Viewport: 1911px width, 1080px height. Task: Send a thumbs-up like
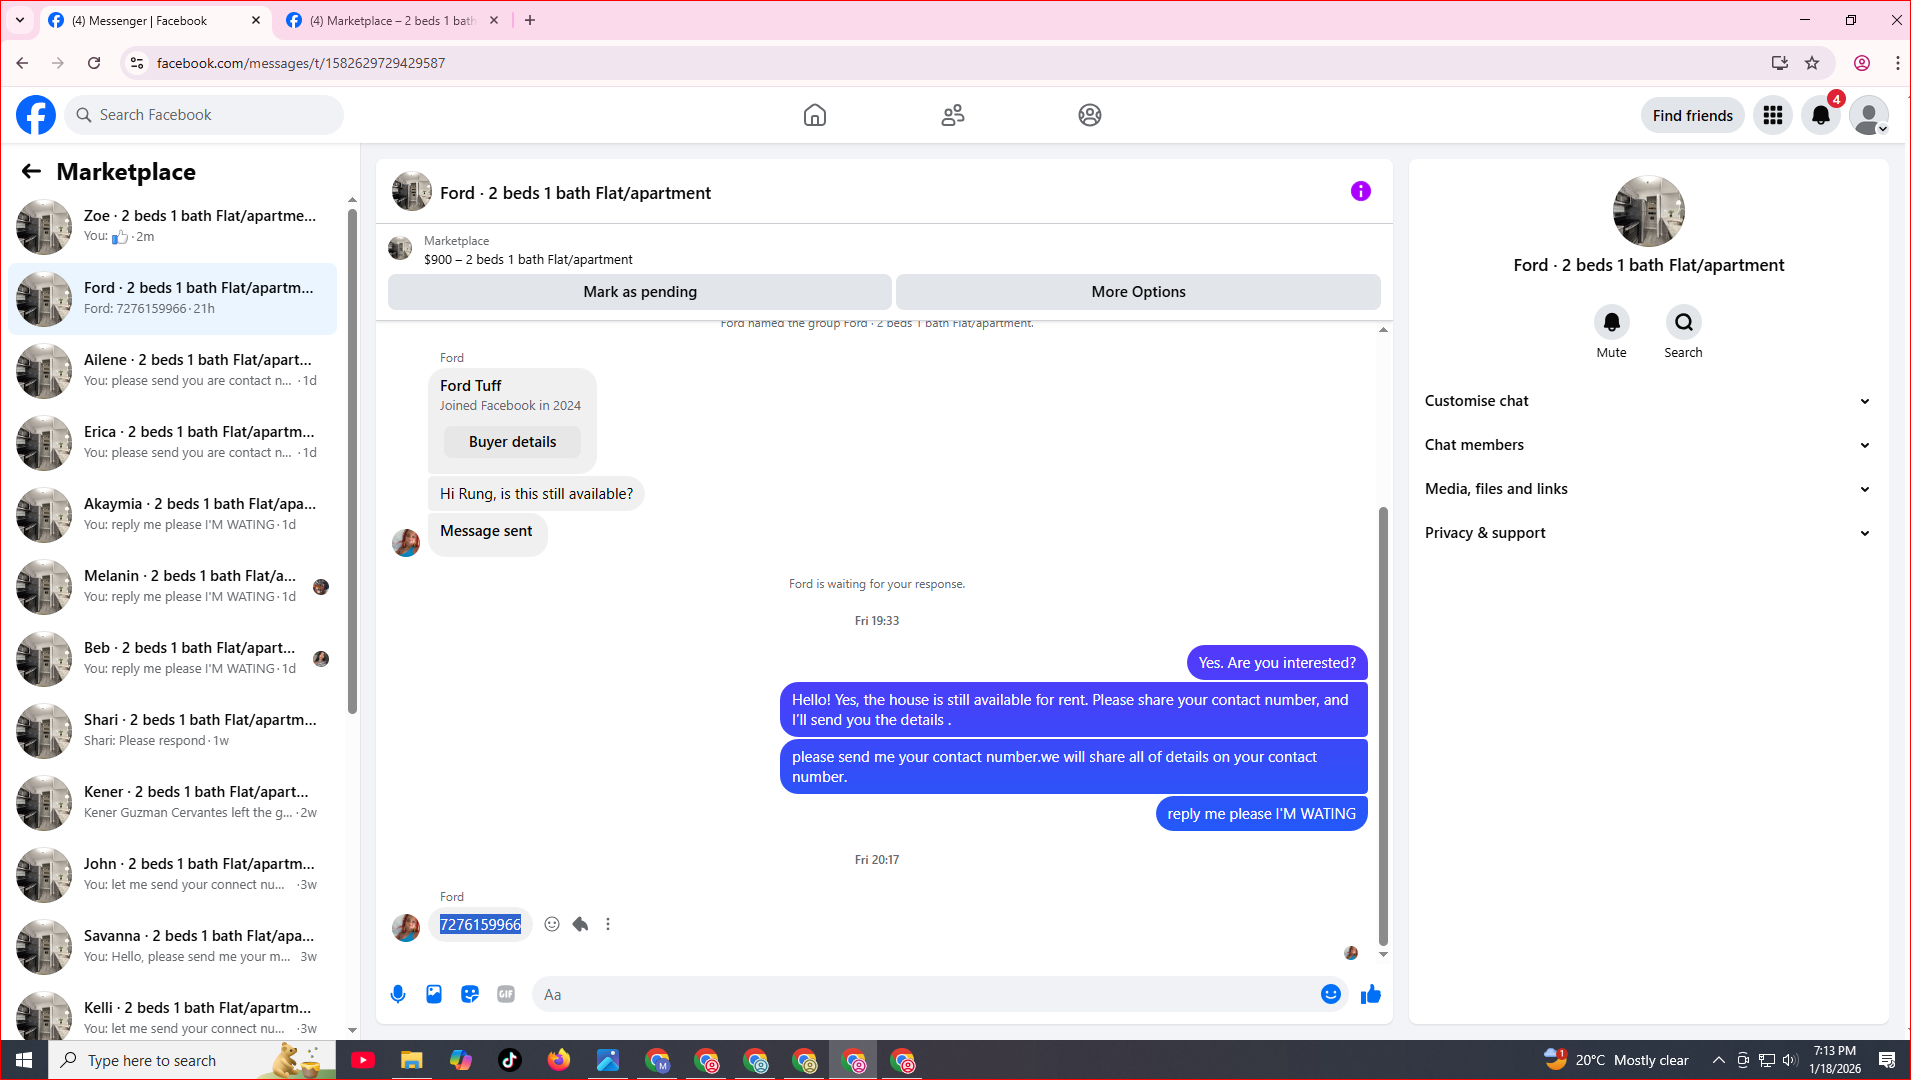1371,994
